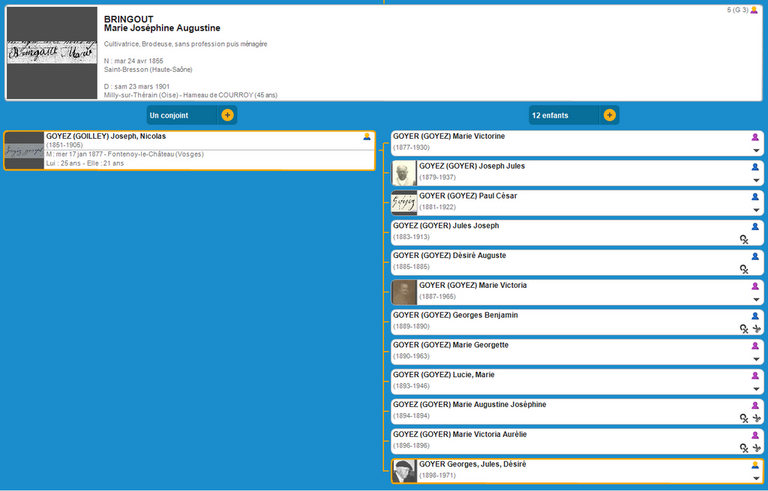The width and height of the screenshot is (768, 491).
Task: Click the plus icon beside '12 enfants'
Action: 609,115
